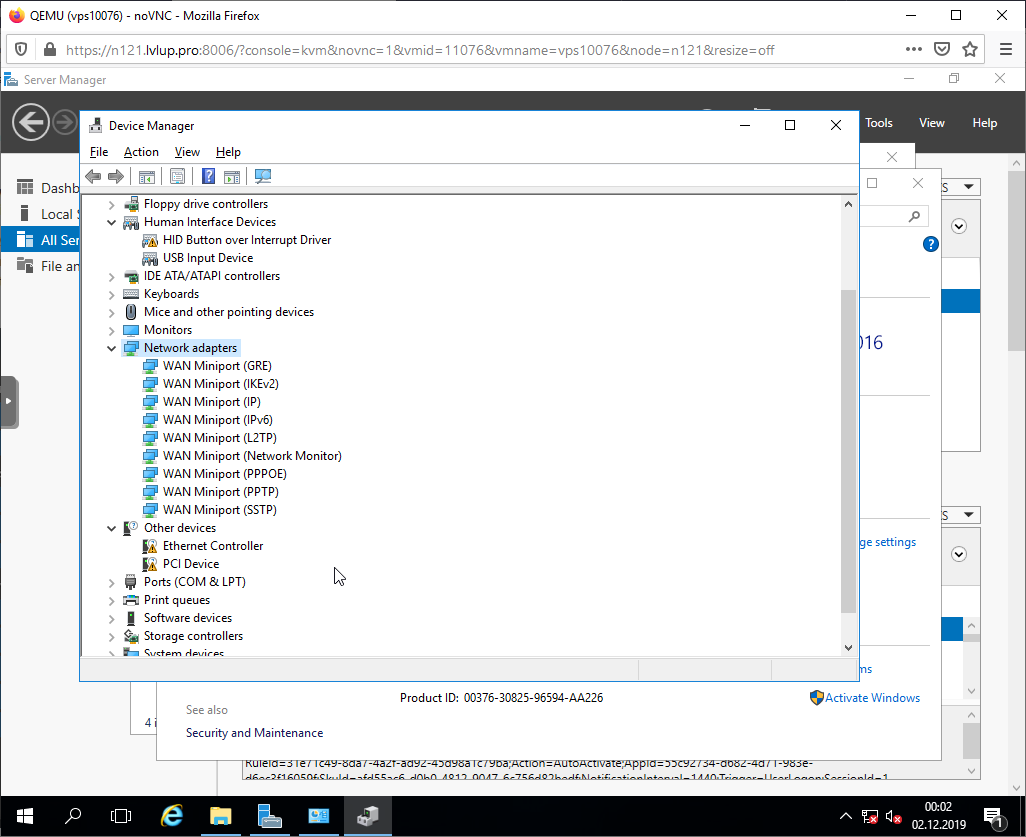Open the noVNC side panel handle
This screenshot has width=1026, height=837.
[8, 401]
